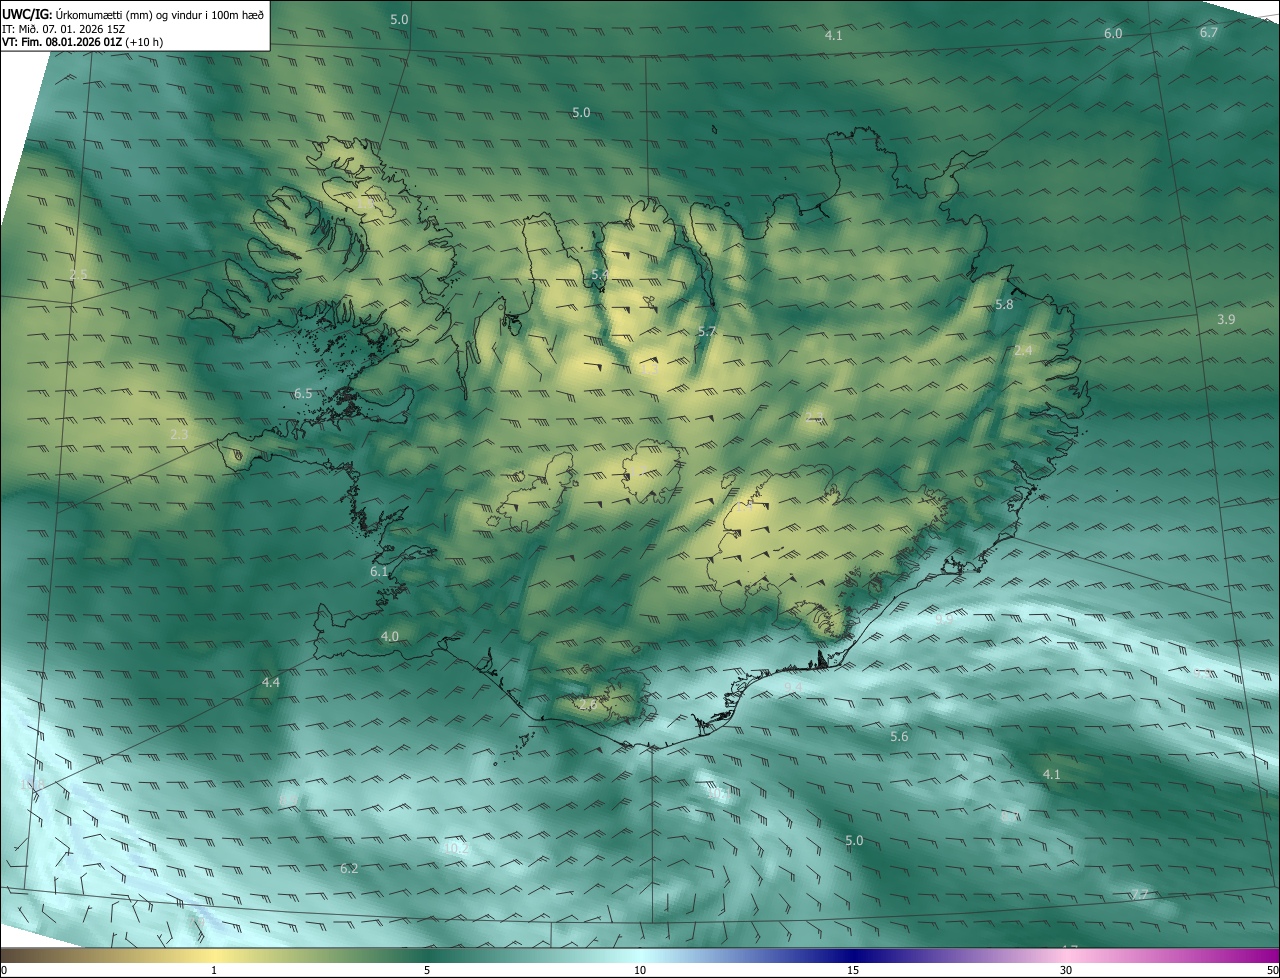Click the 15 tick label on the color scale
This screenshot has height=978, width=1280.
[853, 970]
